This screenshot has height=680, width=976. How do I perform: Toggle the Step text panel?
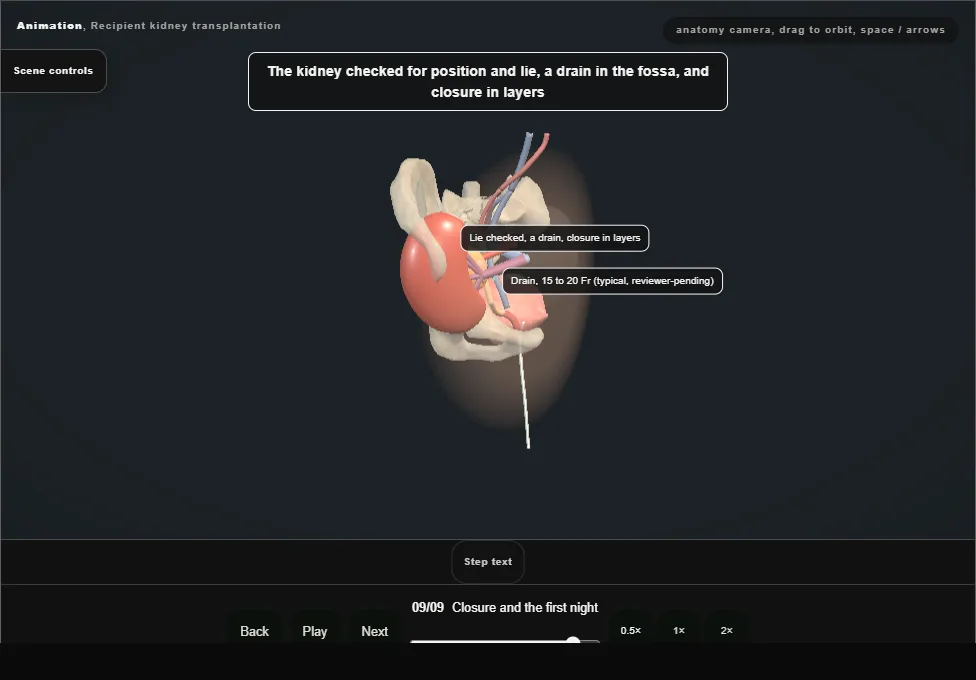[x=487, y=562]
